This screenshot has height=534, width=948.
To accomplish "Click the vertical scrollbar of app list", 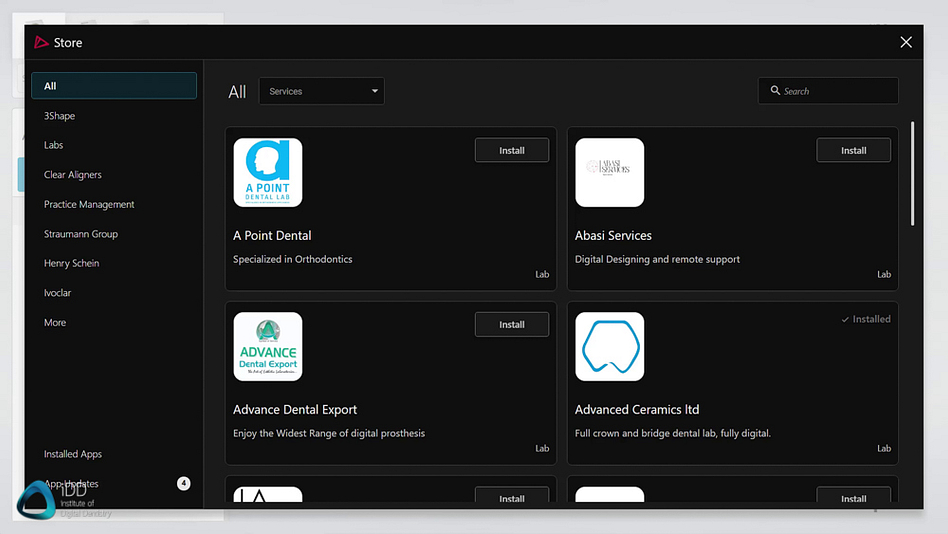I will (912, 175).
